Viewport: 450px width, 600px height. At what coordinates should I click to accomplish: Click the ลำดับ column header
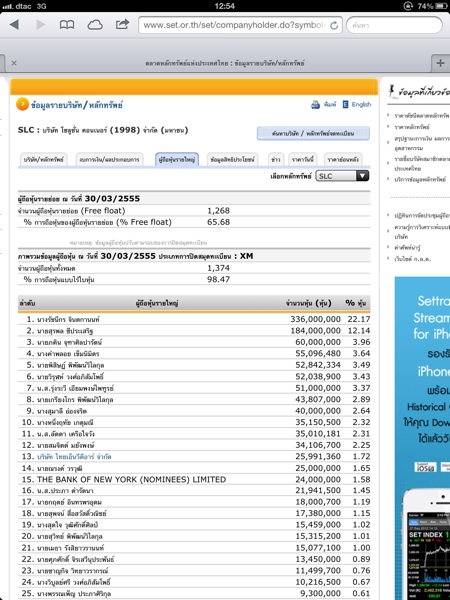pos(27,303)
